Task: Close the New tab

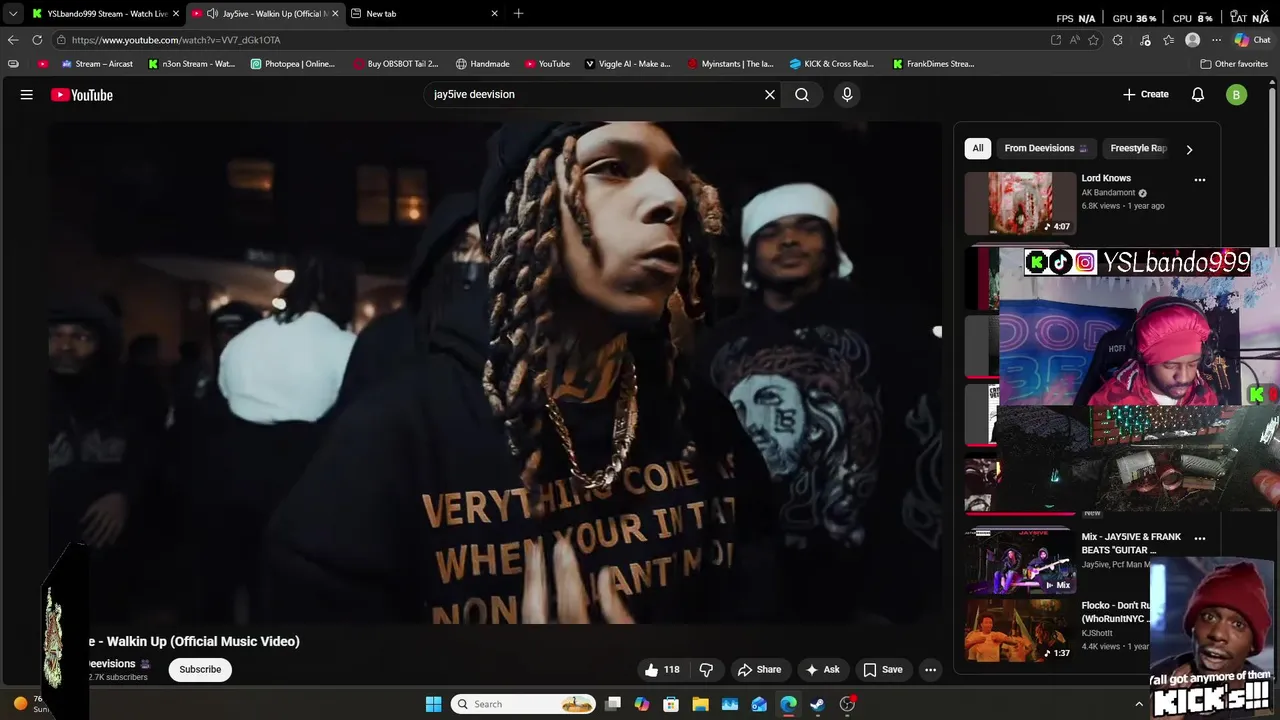Action: 494,14
